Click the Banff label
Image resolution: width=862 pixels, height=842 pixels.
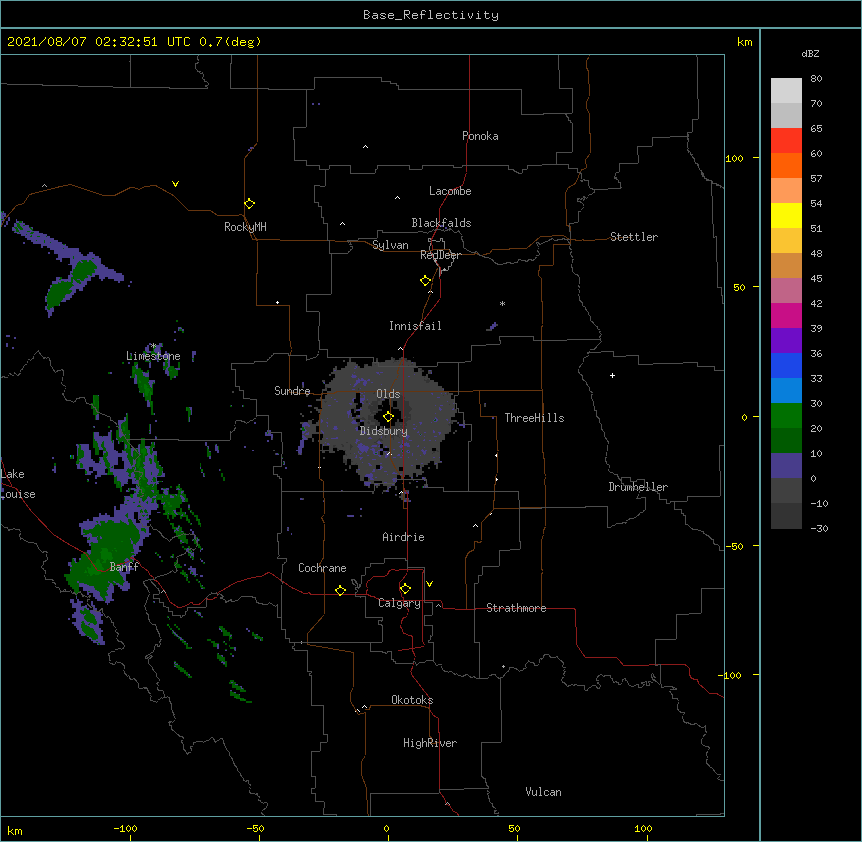pyautogui.click(x=124, y=567)
